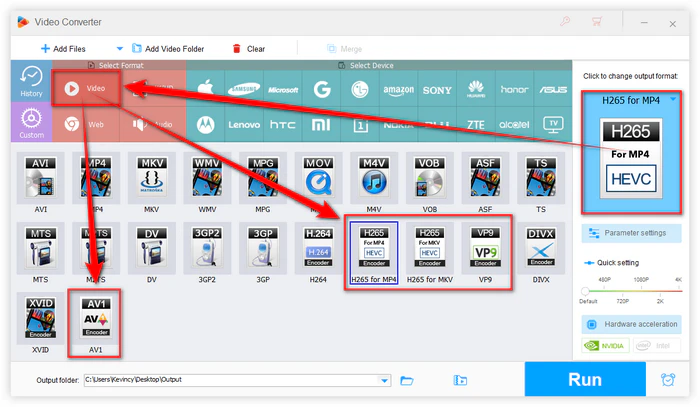
Task: Expand the Add Files dropdown arrow
Action: pyautogui.click(x=119, y=48)
